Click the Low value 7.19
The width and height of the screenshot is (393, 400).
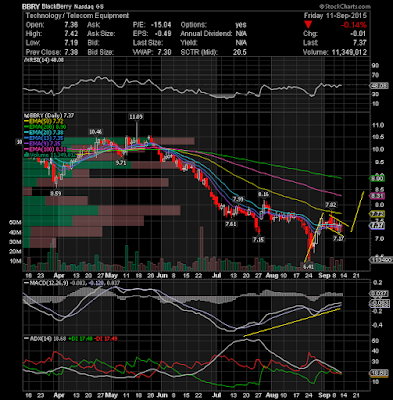click(72, 43)
